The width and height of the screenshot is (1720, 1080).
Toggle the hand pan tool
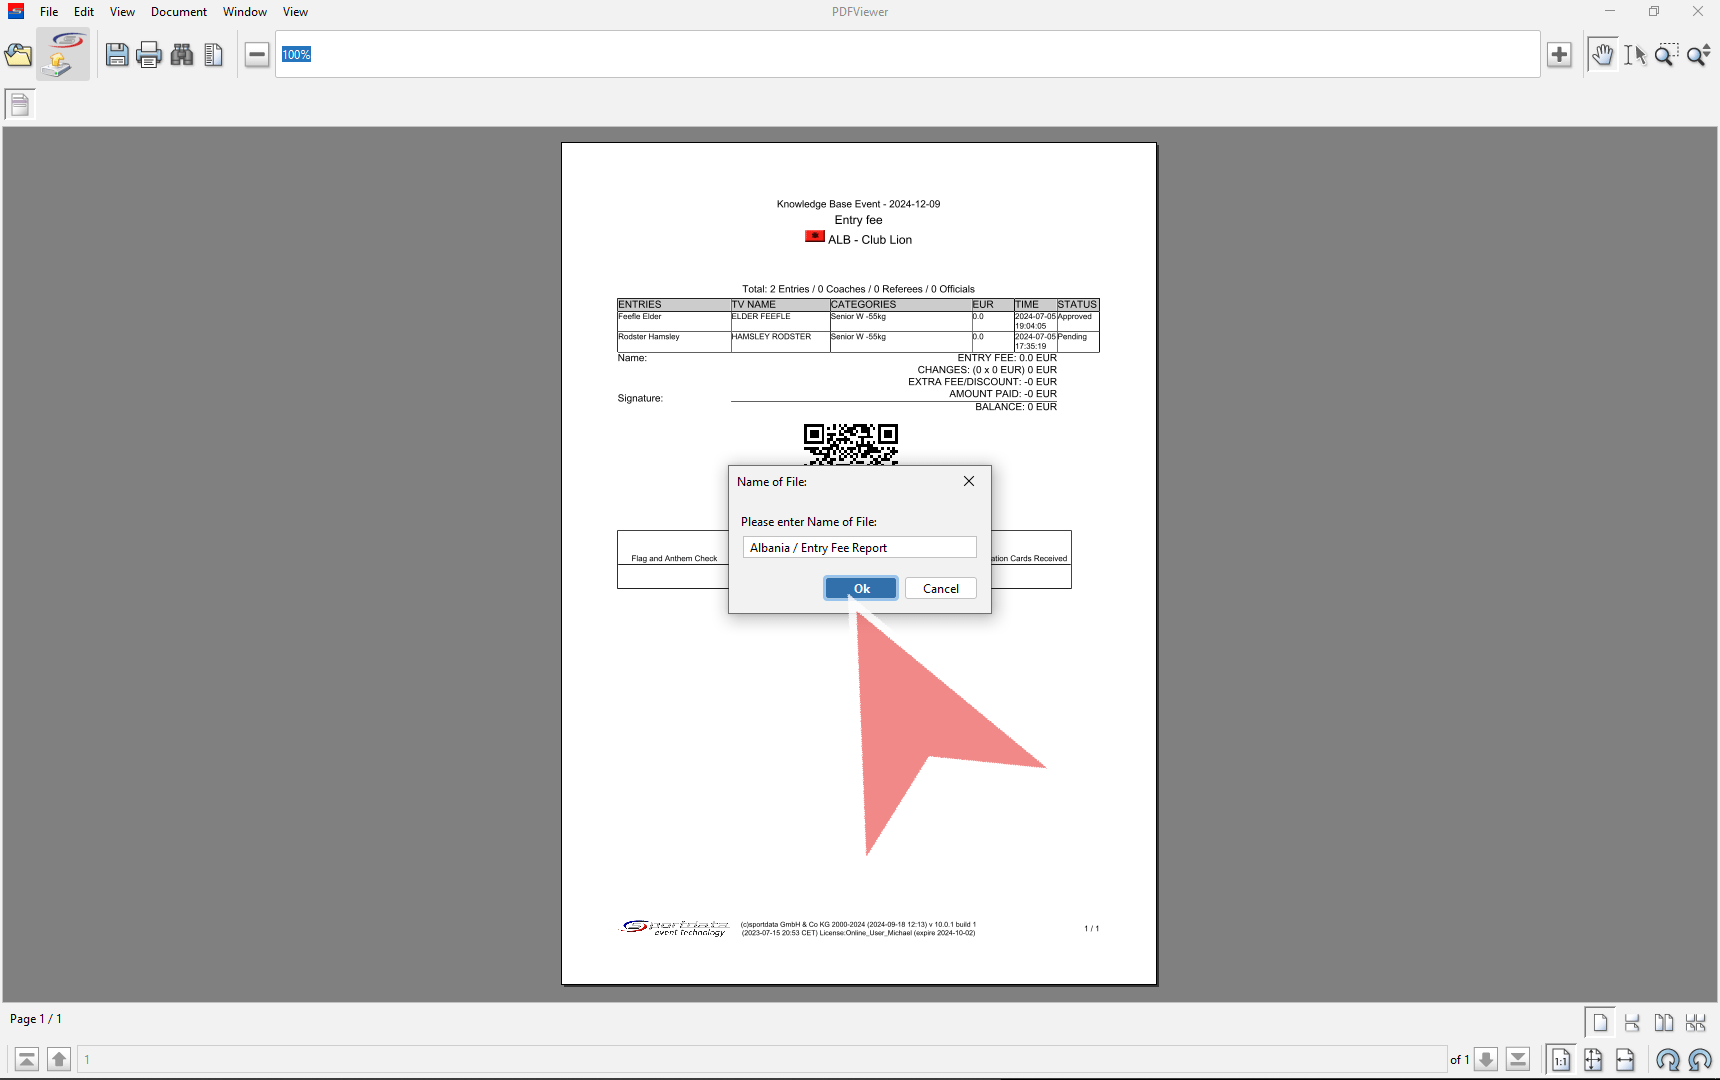pyautogui.click(x=1602, y=55)
